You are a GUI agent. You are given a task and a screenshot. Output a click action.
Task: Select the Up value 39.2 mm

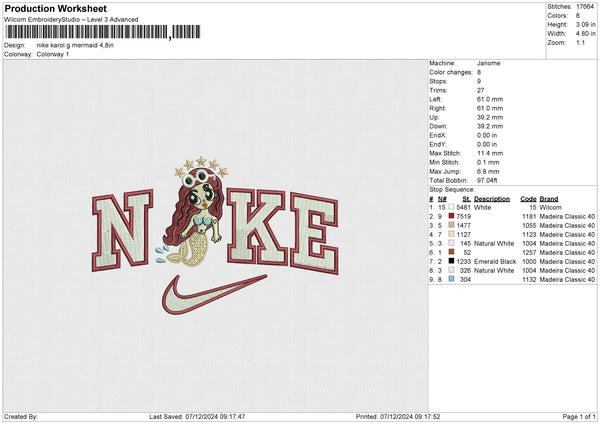[490, 117]
